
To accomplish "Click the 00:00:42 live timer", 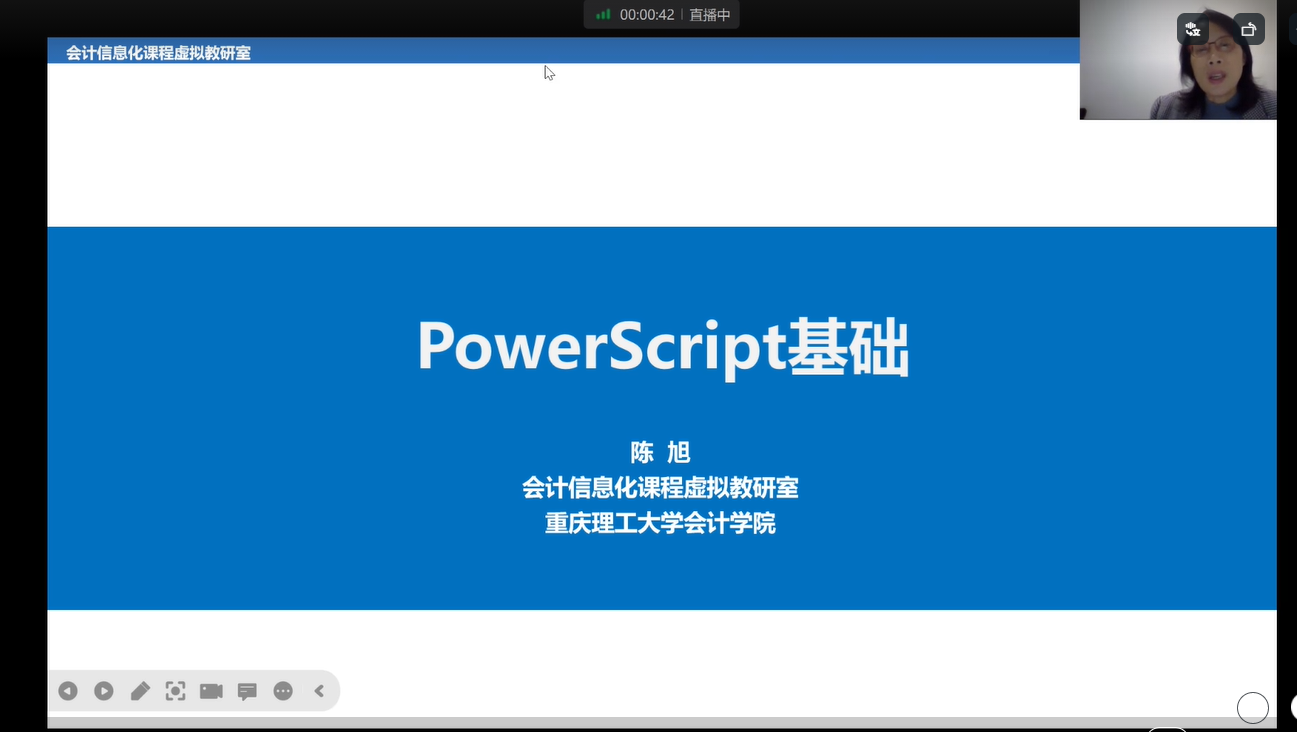I will tap(647, 15).
